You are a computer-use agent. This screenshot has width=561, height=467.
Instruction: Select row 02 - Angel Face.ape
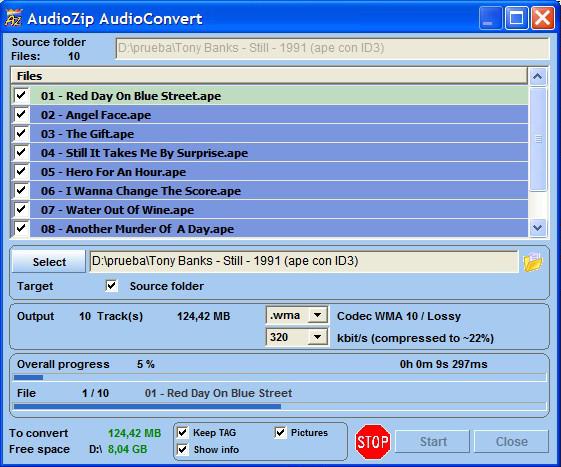coord(279,115)
